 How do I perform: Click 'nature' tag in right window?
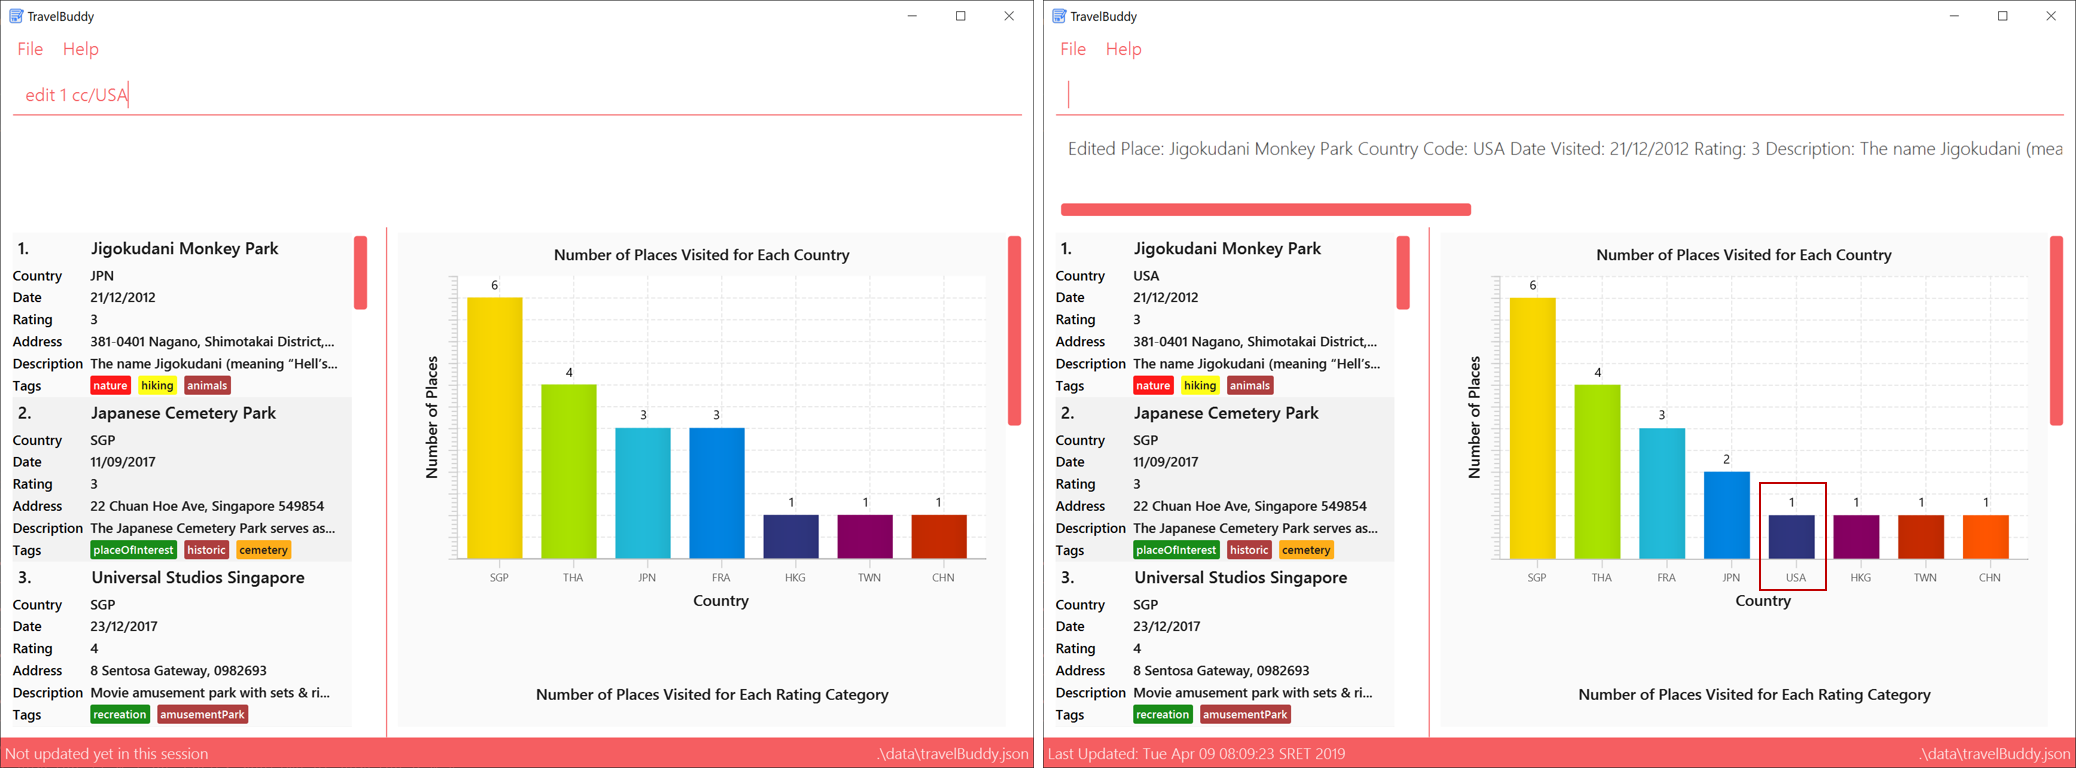[x=1153, y=386]
